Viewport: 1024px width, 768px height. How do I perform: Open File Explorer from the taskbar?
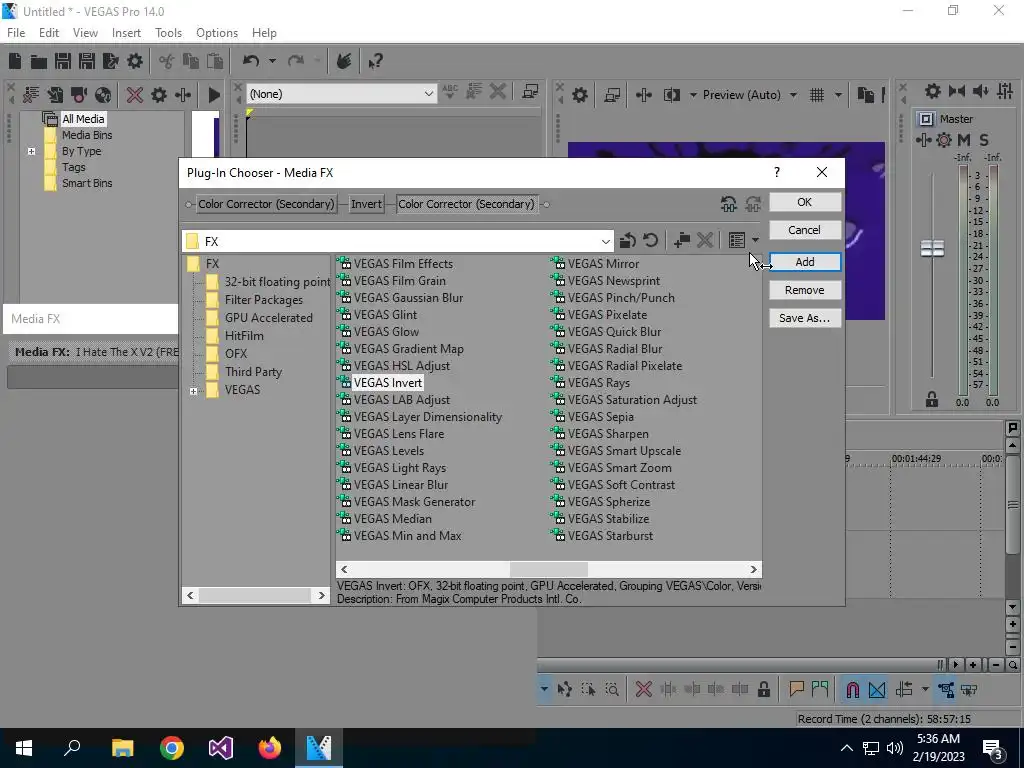pyautogui.click(x=122, y=748)
